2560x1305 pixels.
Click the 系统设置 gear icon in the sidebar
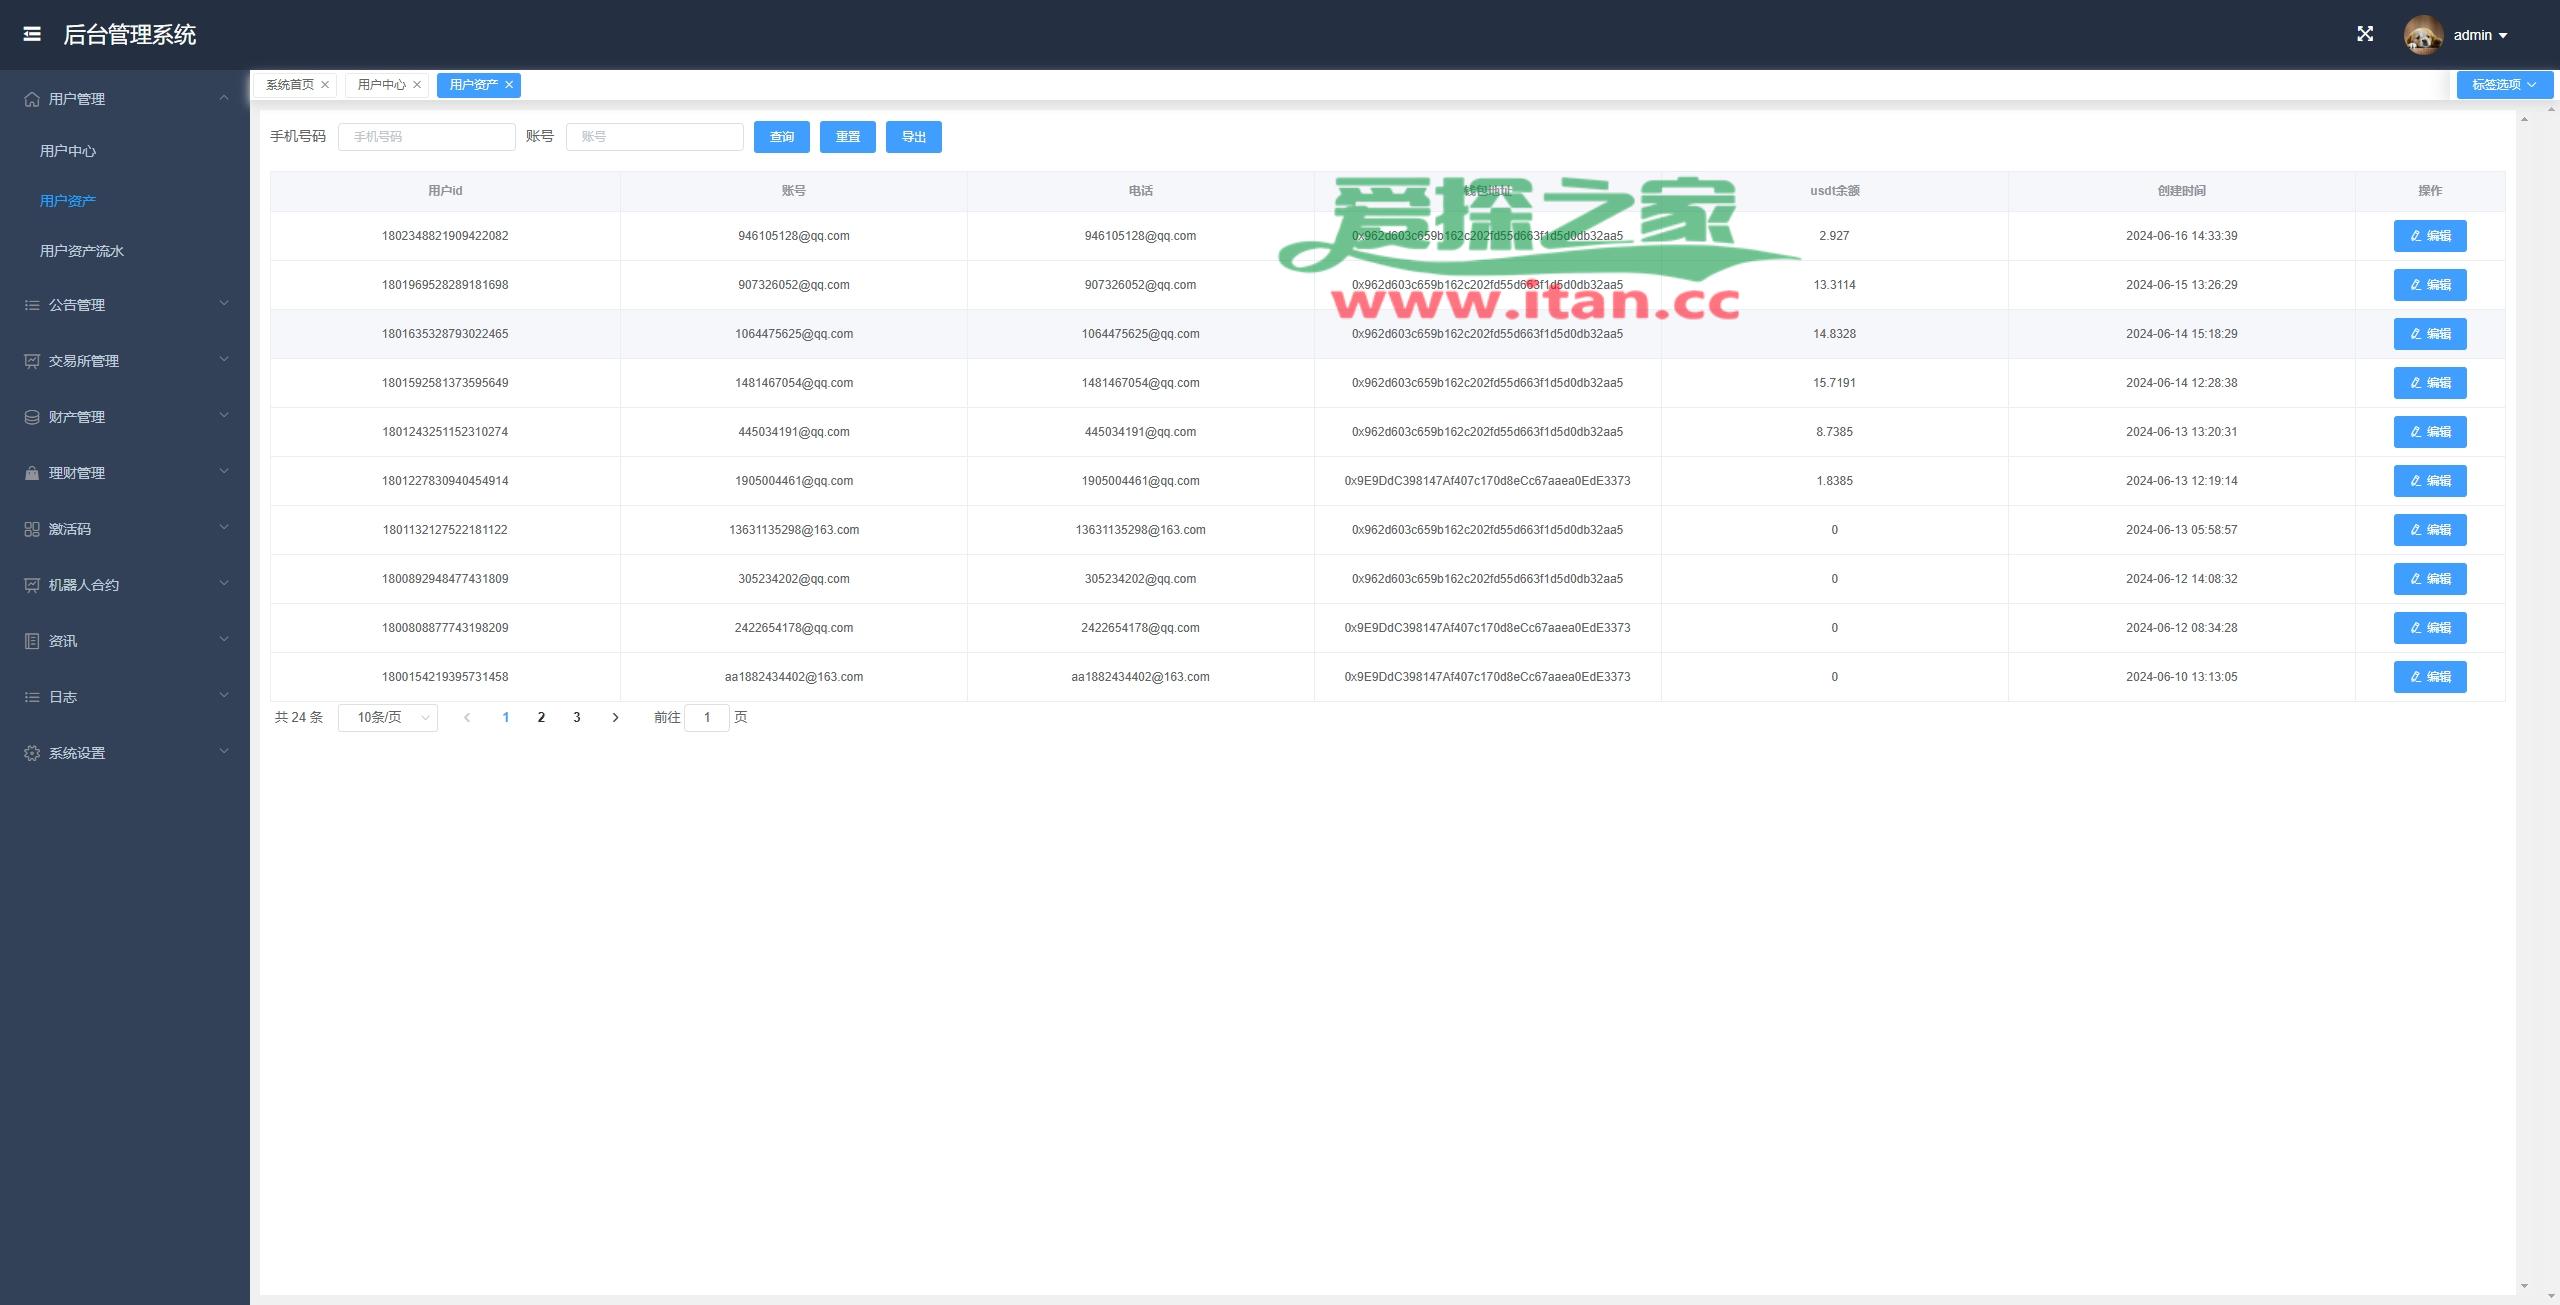pos(32,753)
